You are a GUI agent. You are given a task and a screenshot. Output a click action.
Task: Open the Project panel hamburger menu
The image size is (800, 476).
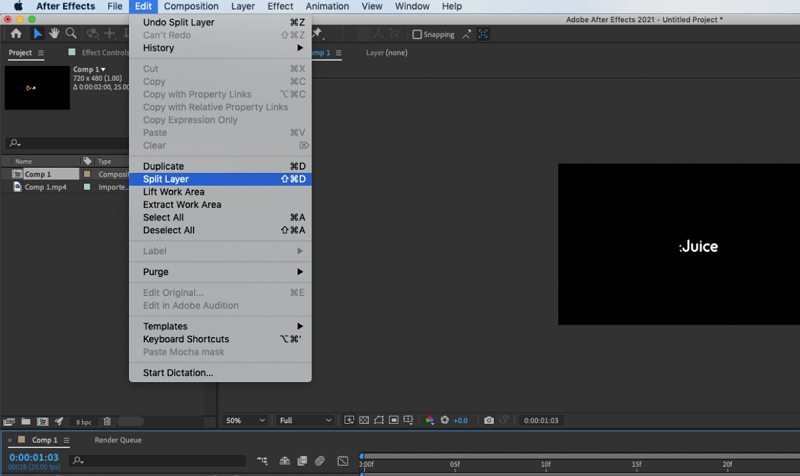coord(41,53)
